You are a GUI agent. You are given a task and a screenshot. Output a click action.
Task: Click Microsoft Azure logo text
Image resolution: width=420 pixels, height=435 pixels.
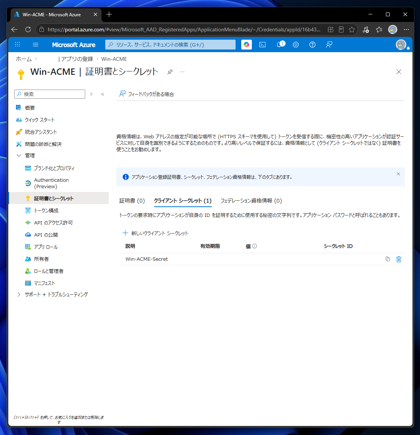74,45
